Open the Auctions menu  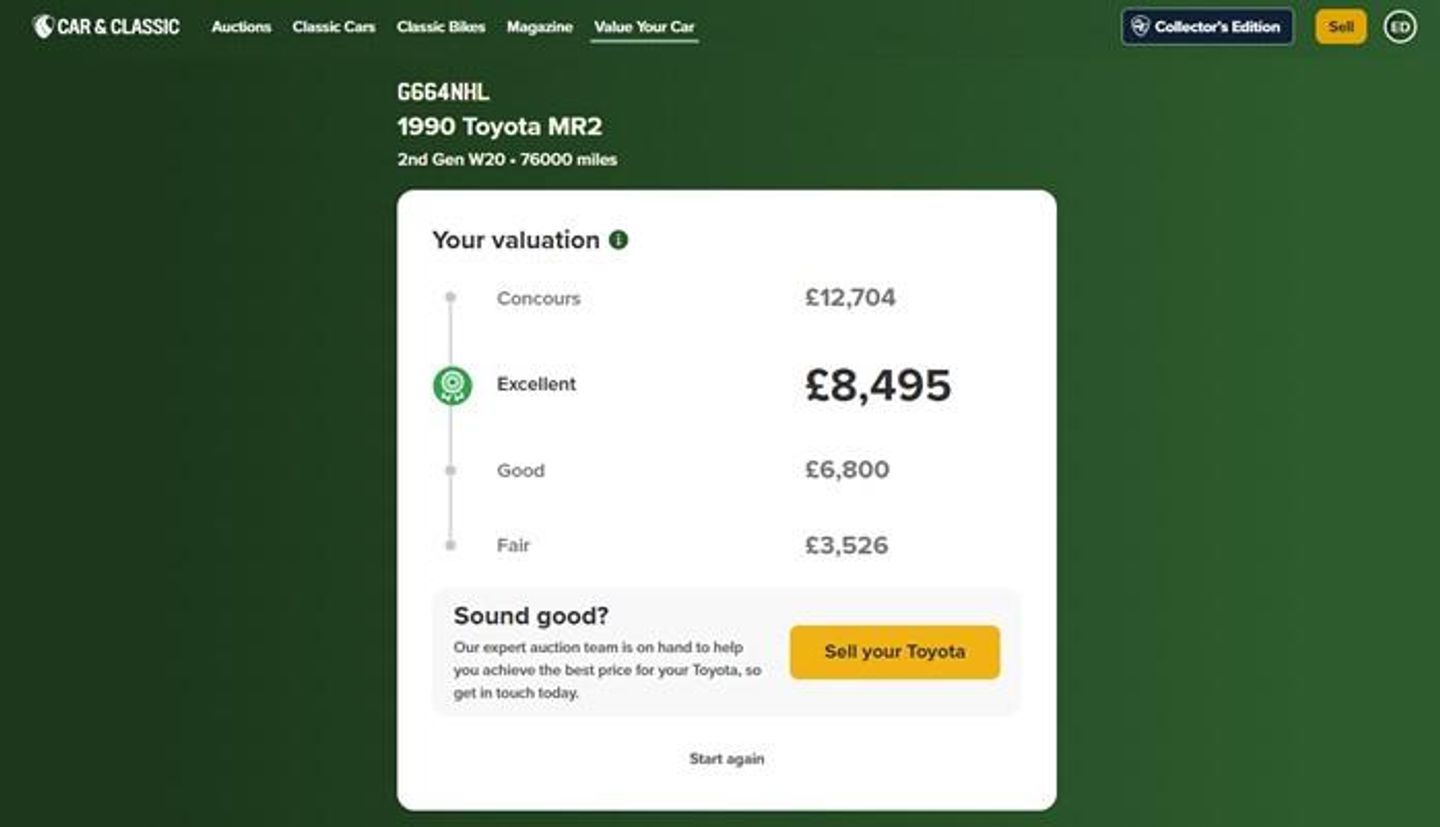tap(241, 27)
